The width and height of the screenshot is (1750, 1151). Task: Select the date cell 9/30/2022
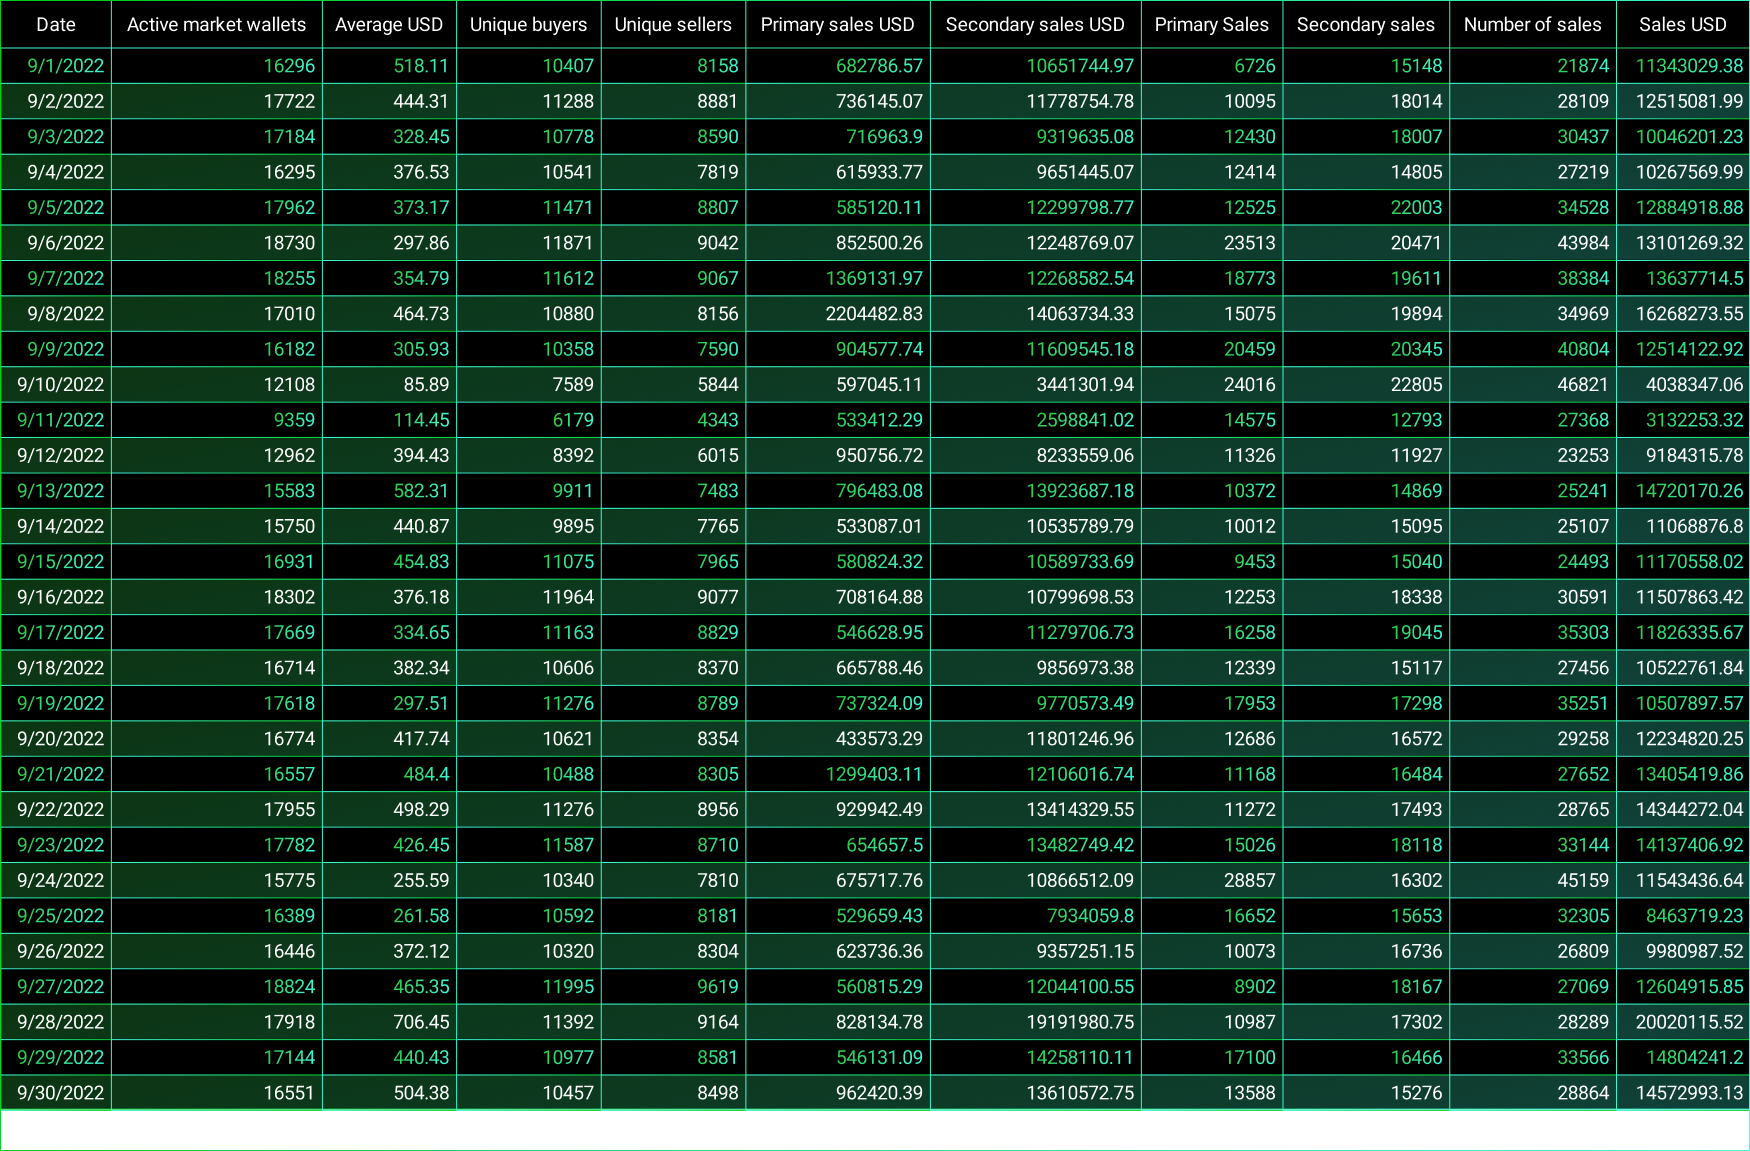pyautogui.click(x=56, y=1093)
